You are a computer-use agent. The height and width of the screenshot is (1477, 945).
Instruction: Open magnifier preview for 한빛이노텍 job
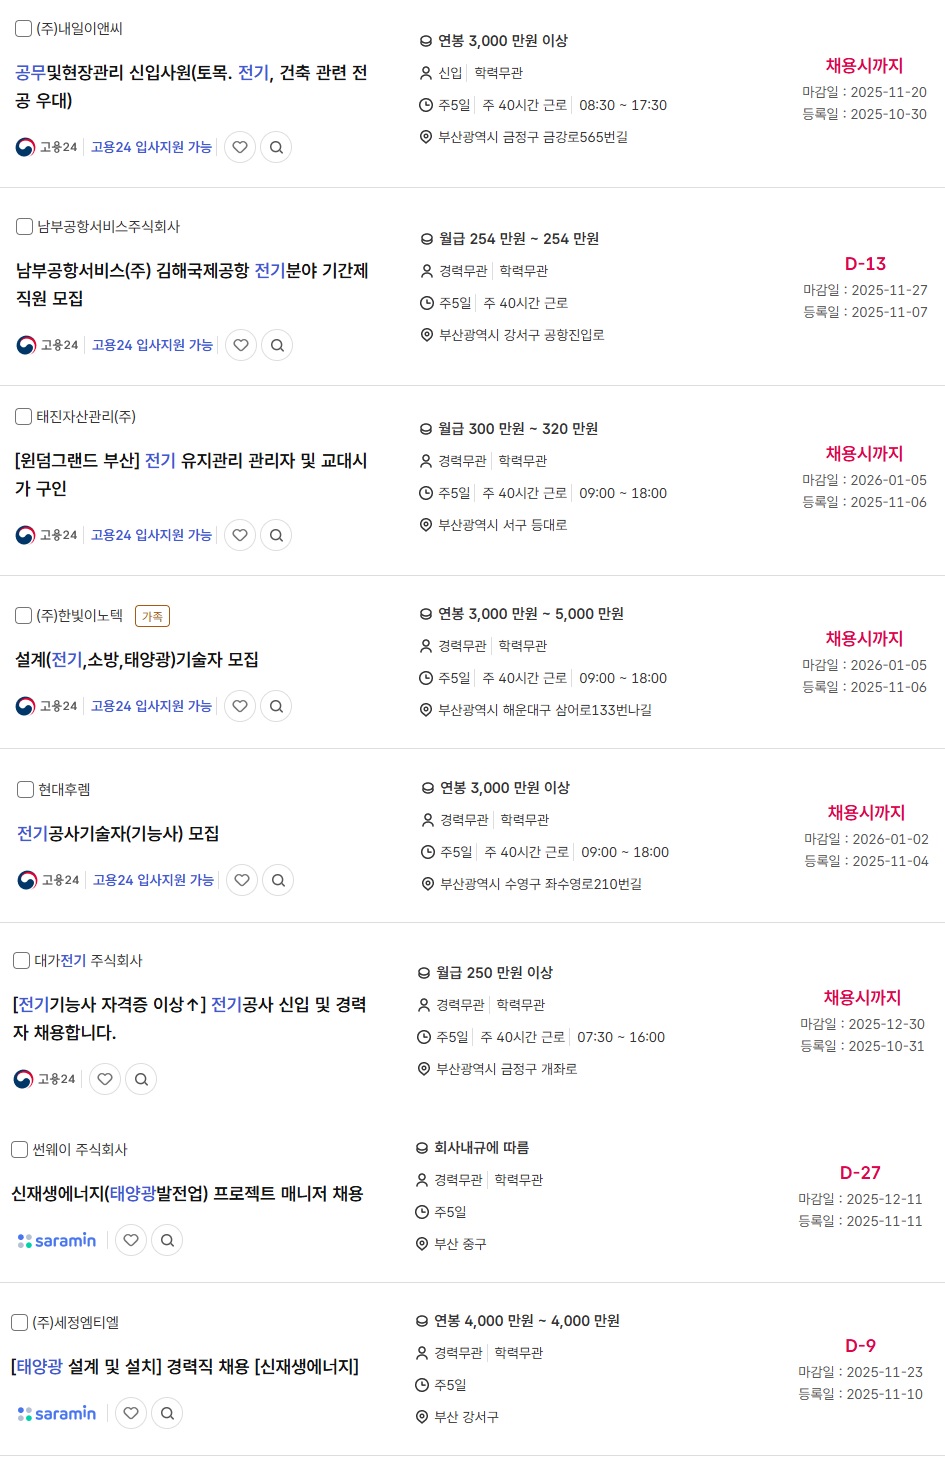click(x=276, y=706)
